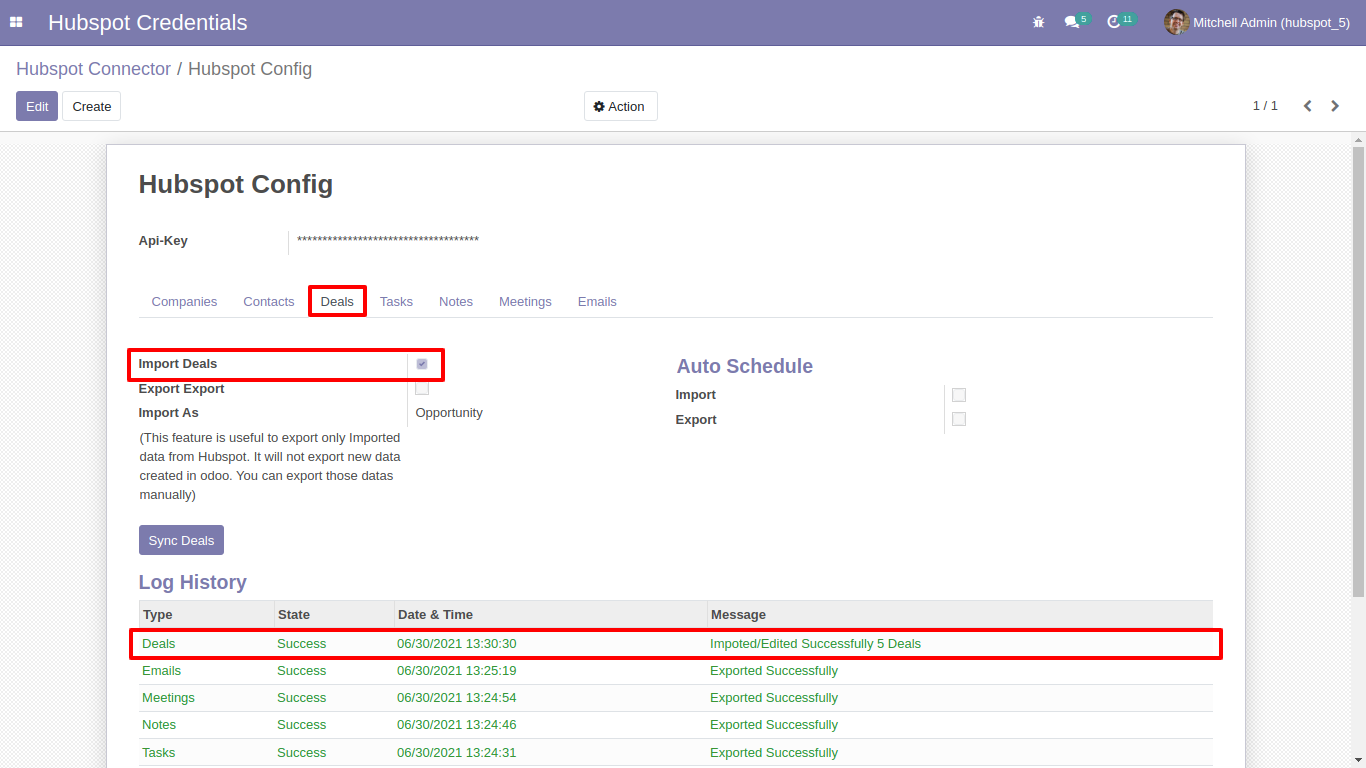This screenshot has width=1366, height=768.
Task: Switch to the Emails tab
Action: tap(597, 302)
